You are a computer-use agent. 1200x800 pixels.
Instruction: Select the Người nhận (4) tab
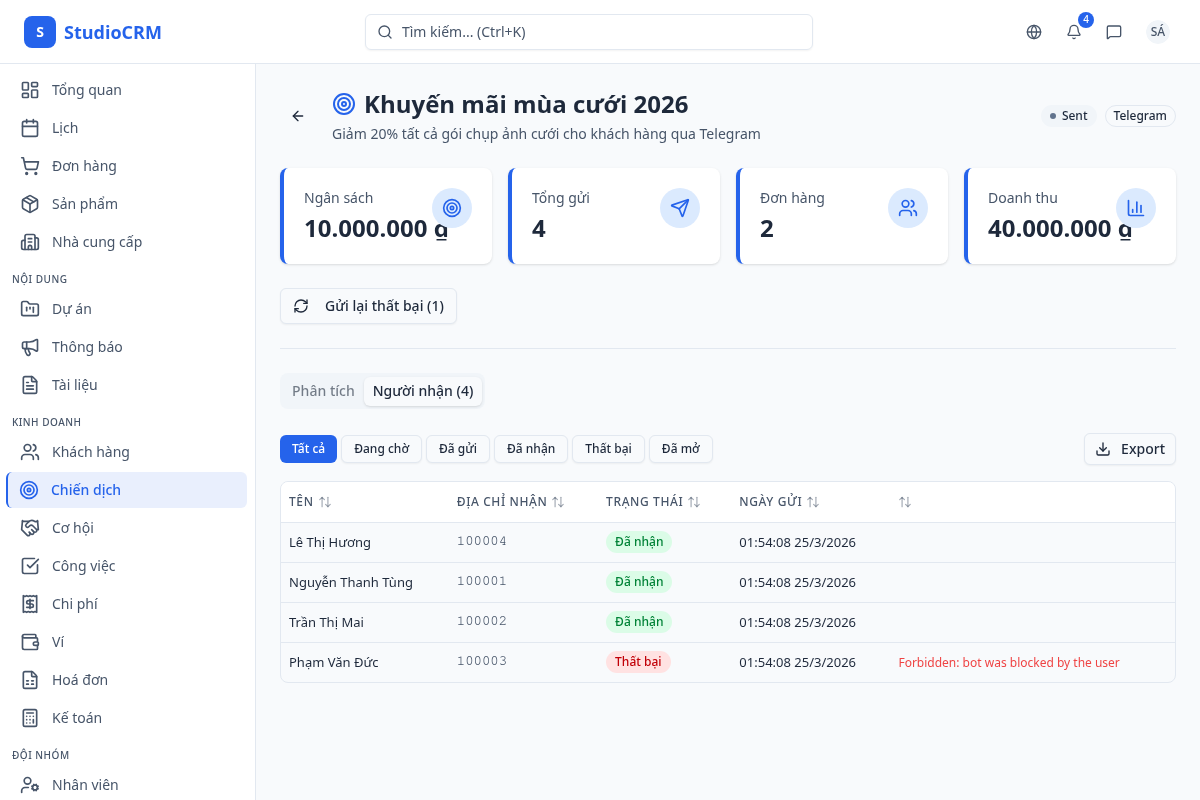pyautogui.click(x=423, y=391)
